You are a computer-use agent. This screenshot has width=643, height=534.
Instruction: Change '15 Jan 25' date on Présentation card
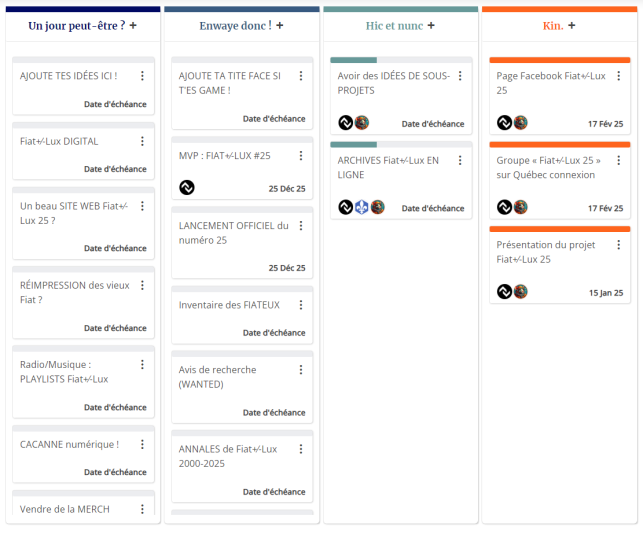click(606, 293)
